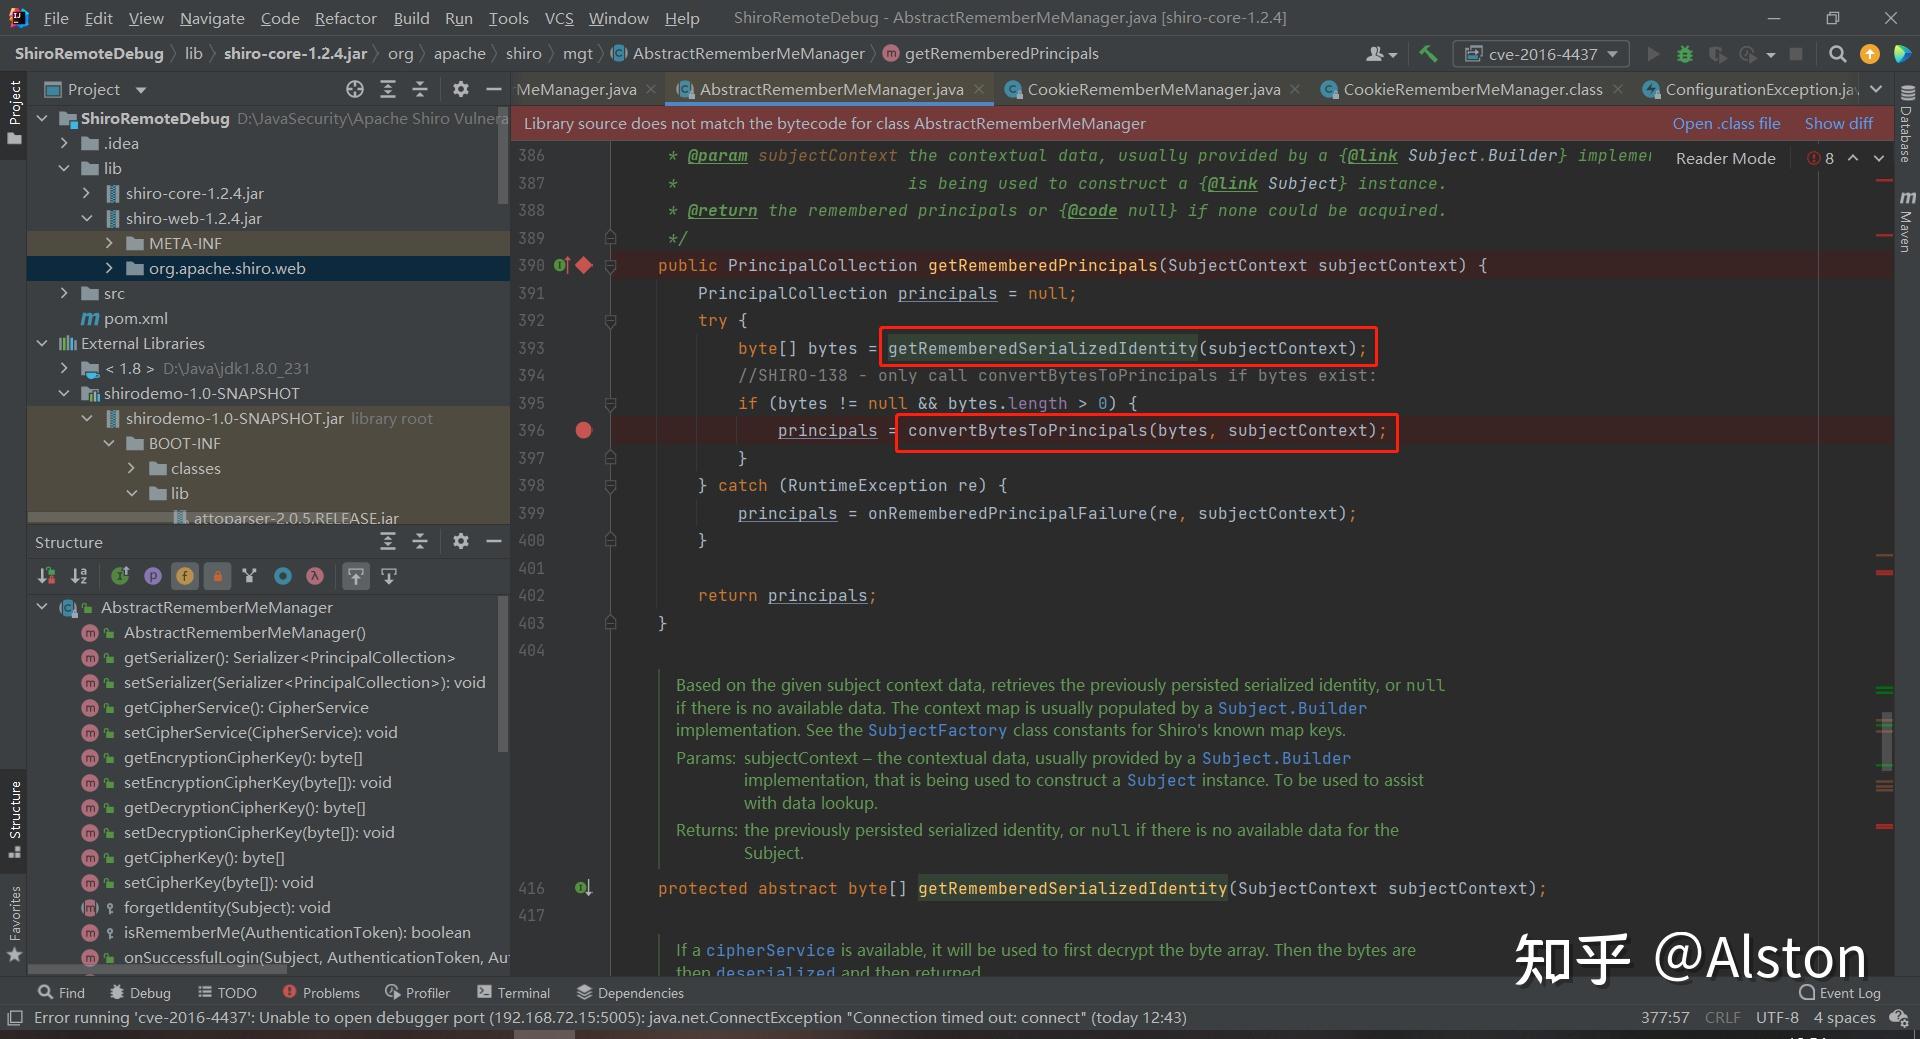1920x1039 pixels.
Task: Toggle breakpoint on line 396
Action: 584,431
